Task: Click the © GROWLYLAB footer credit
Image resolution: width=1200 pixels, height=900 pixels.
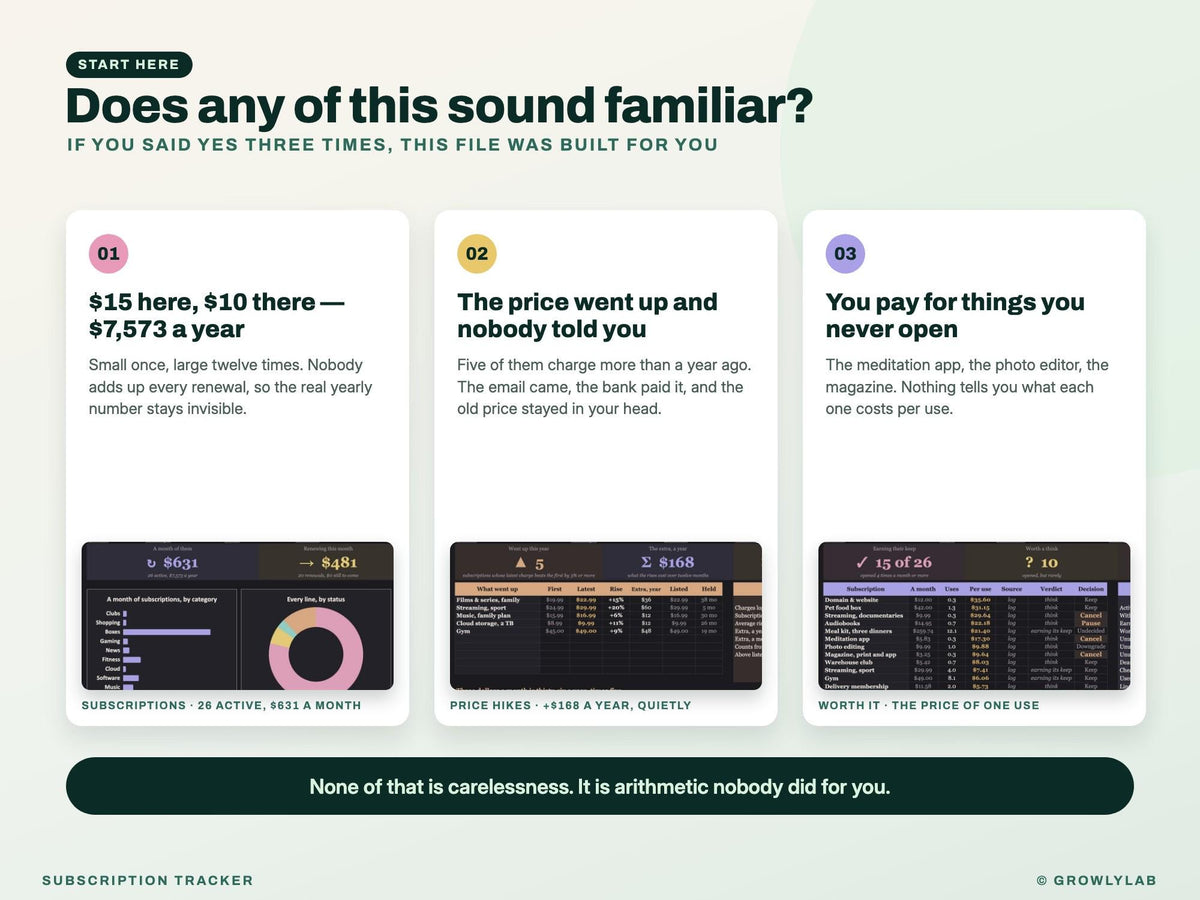Action: [1097, 881]
